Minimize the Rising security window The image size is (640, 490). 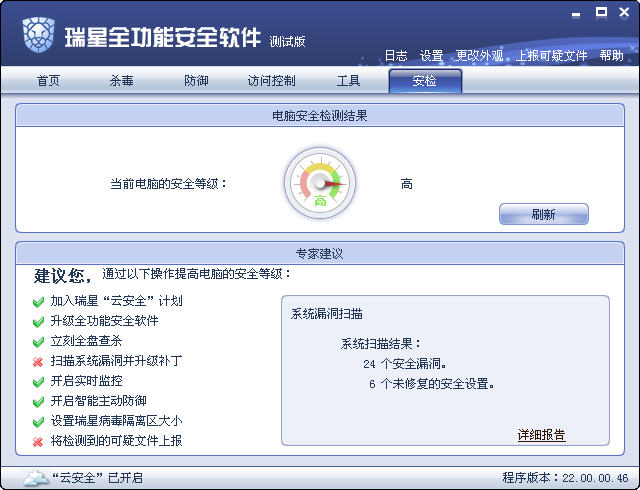(x=576, y=15)
